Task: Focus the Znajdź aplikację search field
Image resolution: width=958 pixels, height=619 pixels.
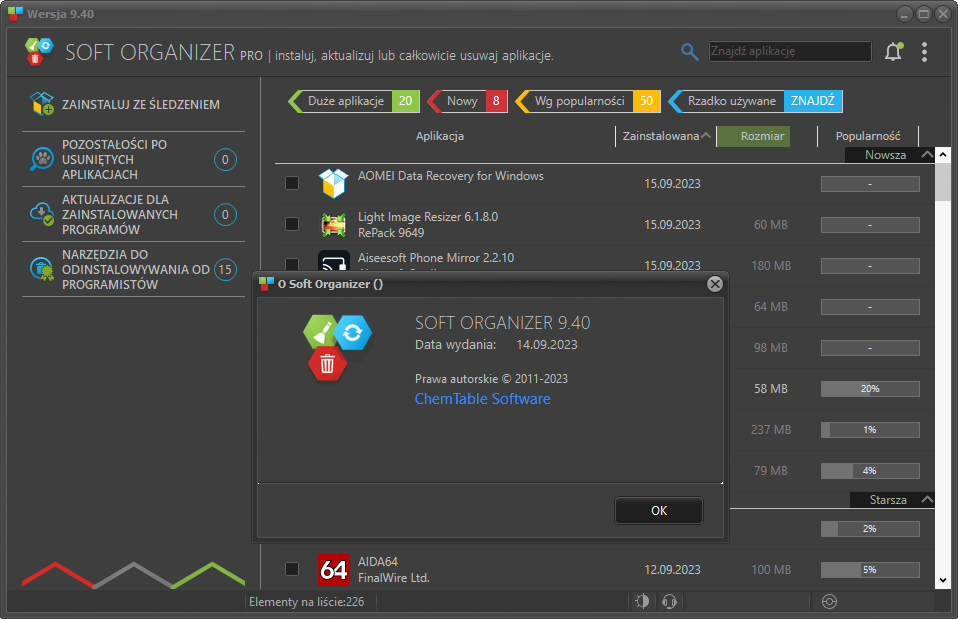Action: (x=790, y=51)
